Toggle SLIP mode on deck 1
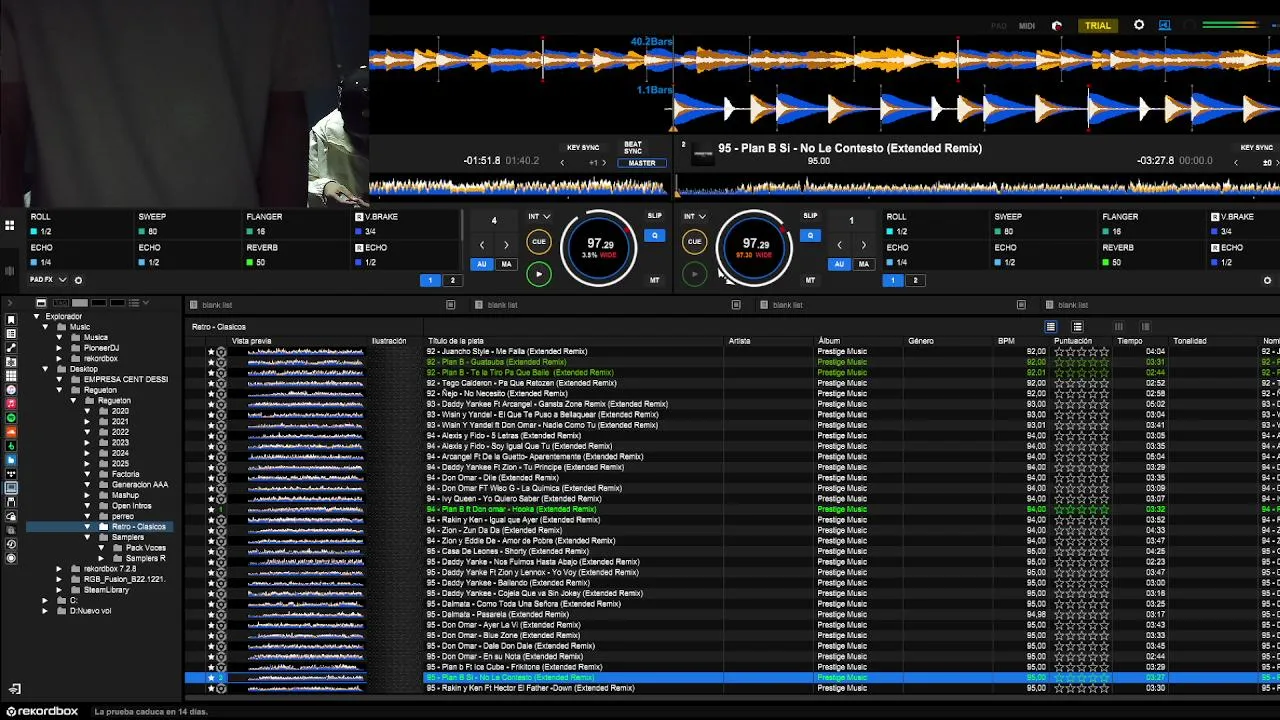This screenshot has width=1280, height=720. (654, 216)
